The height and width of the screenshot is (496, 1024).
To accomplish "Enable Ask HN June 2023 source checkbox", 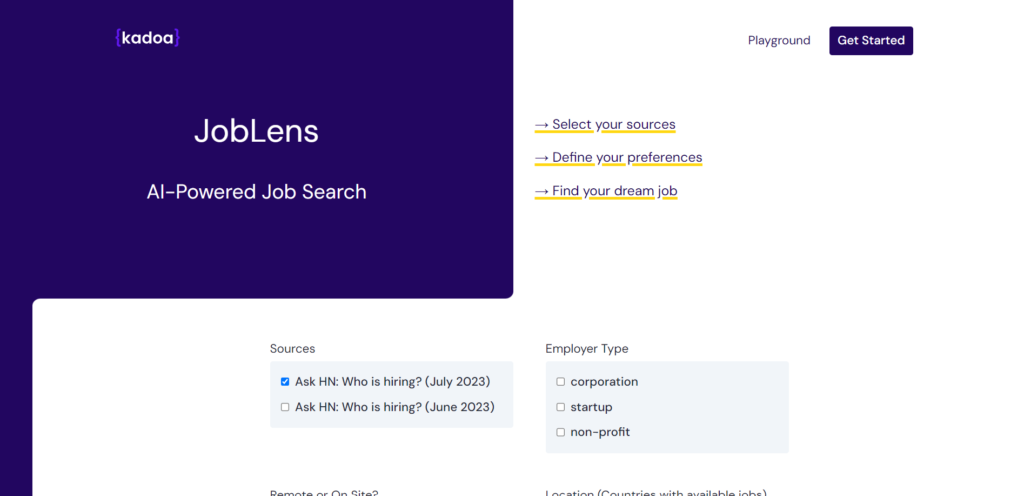I will pyautogui.click(x=285, y=407).
